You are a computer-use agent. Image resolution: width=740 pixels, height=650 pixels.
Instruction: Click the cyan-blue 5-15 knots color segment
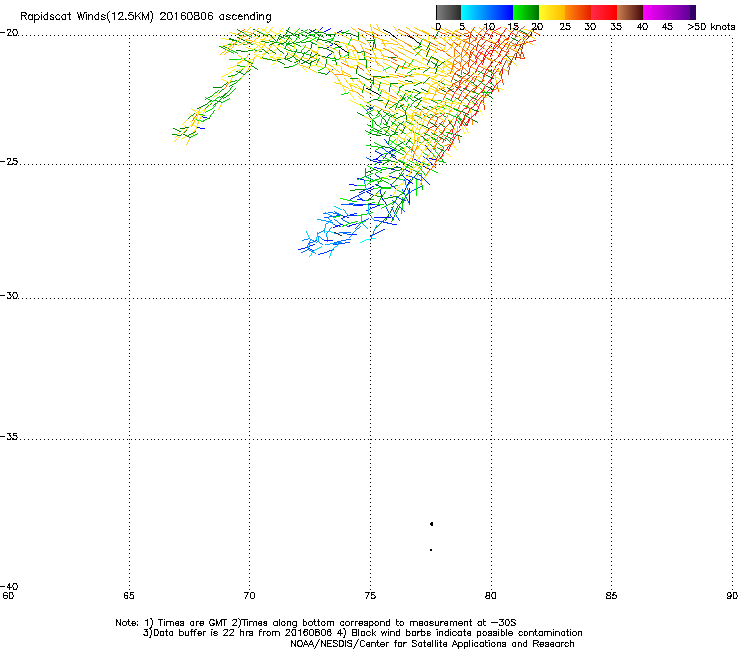487,12
